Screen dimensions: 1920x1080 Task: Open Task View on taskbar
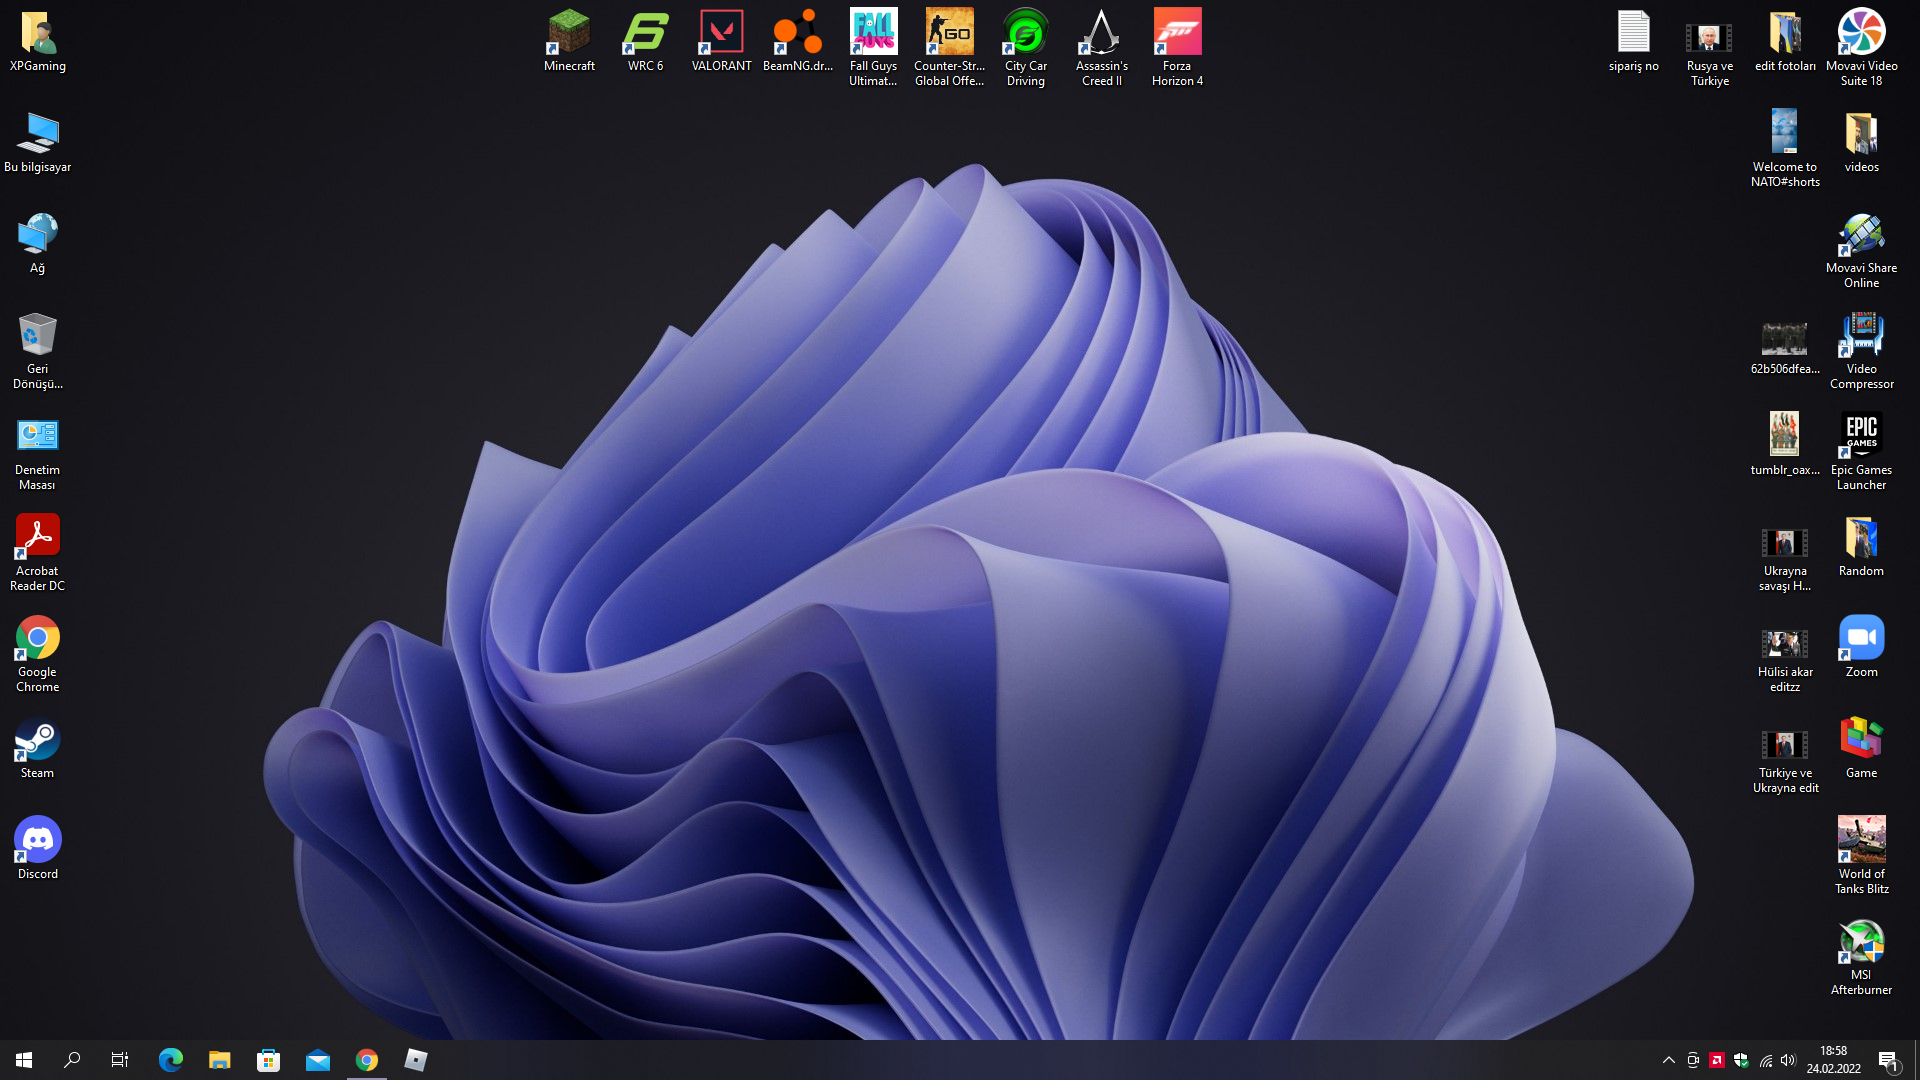(120, 1060)
